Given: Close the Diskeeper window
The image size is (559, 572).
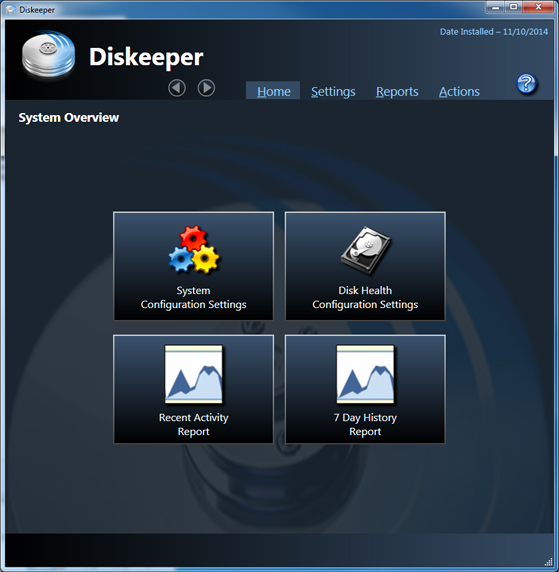Looking at the screenshot, I should 538,7.
